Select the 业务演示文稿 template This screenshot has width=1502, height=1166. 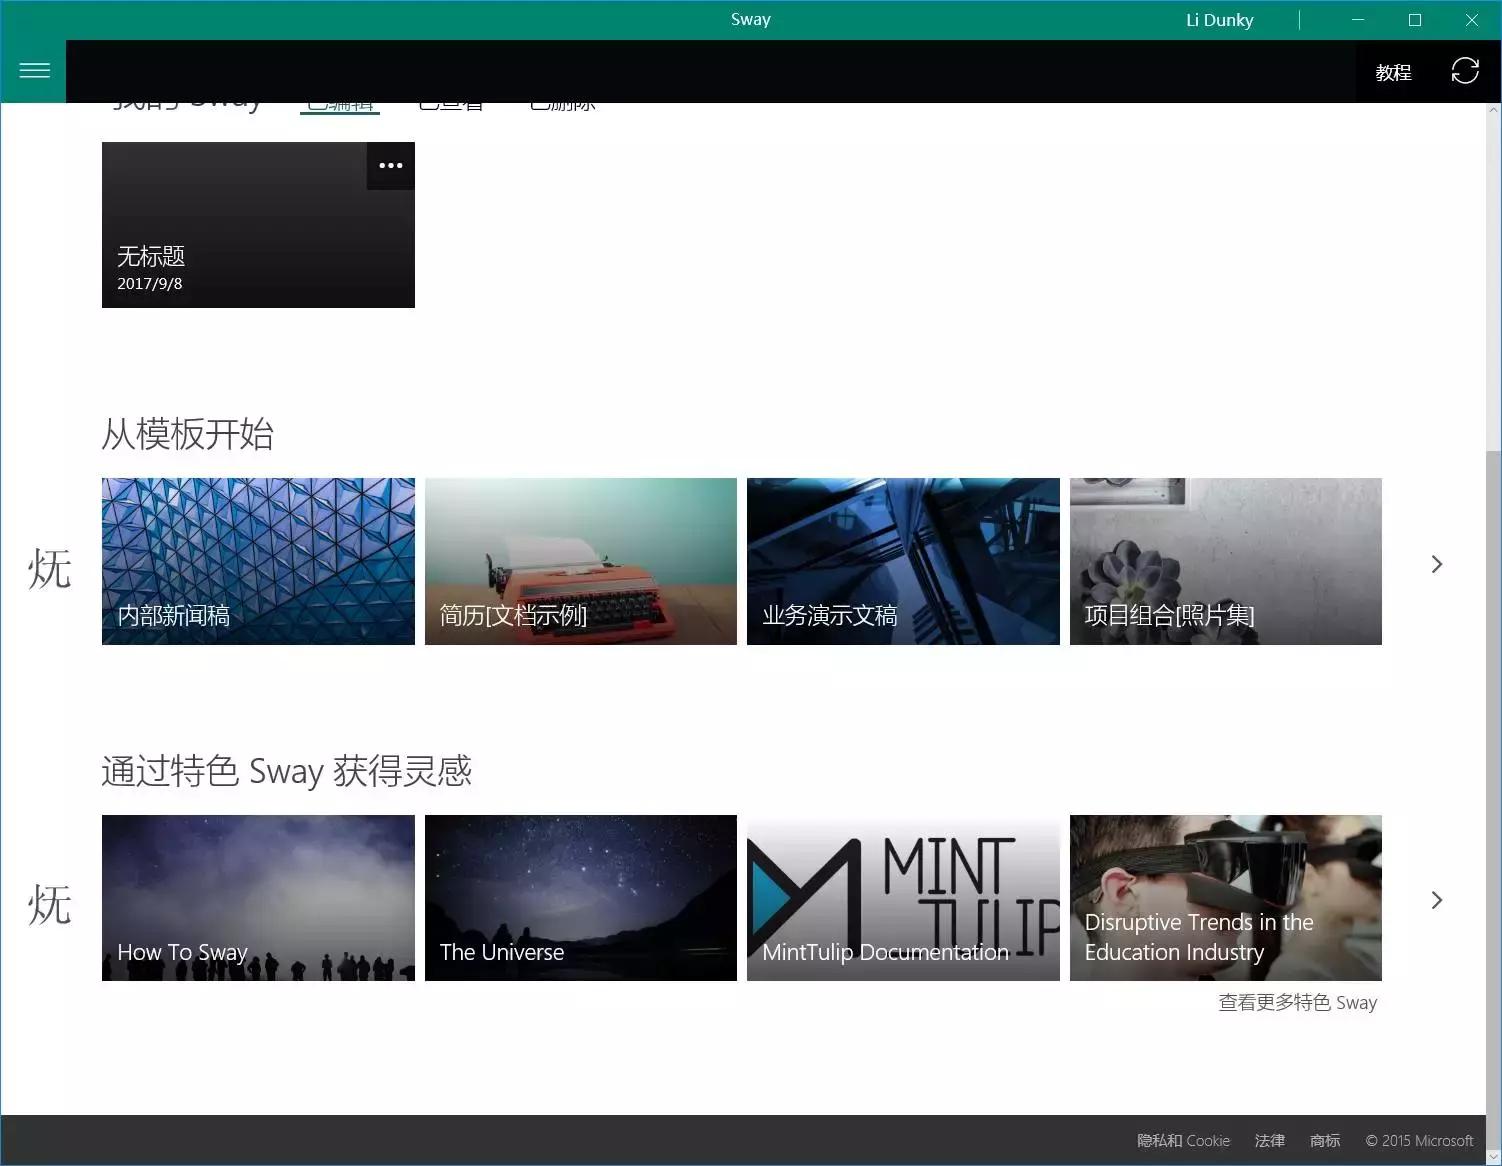pos(902,561)
